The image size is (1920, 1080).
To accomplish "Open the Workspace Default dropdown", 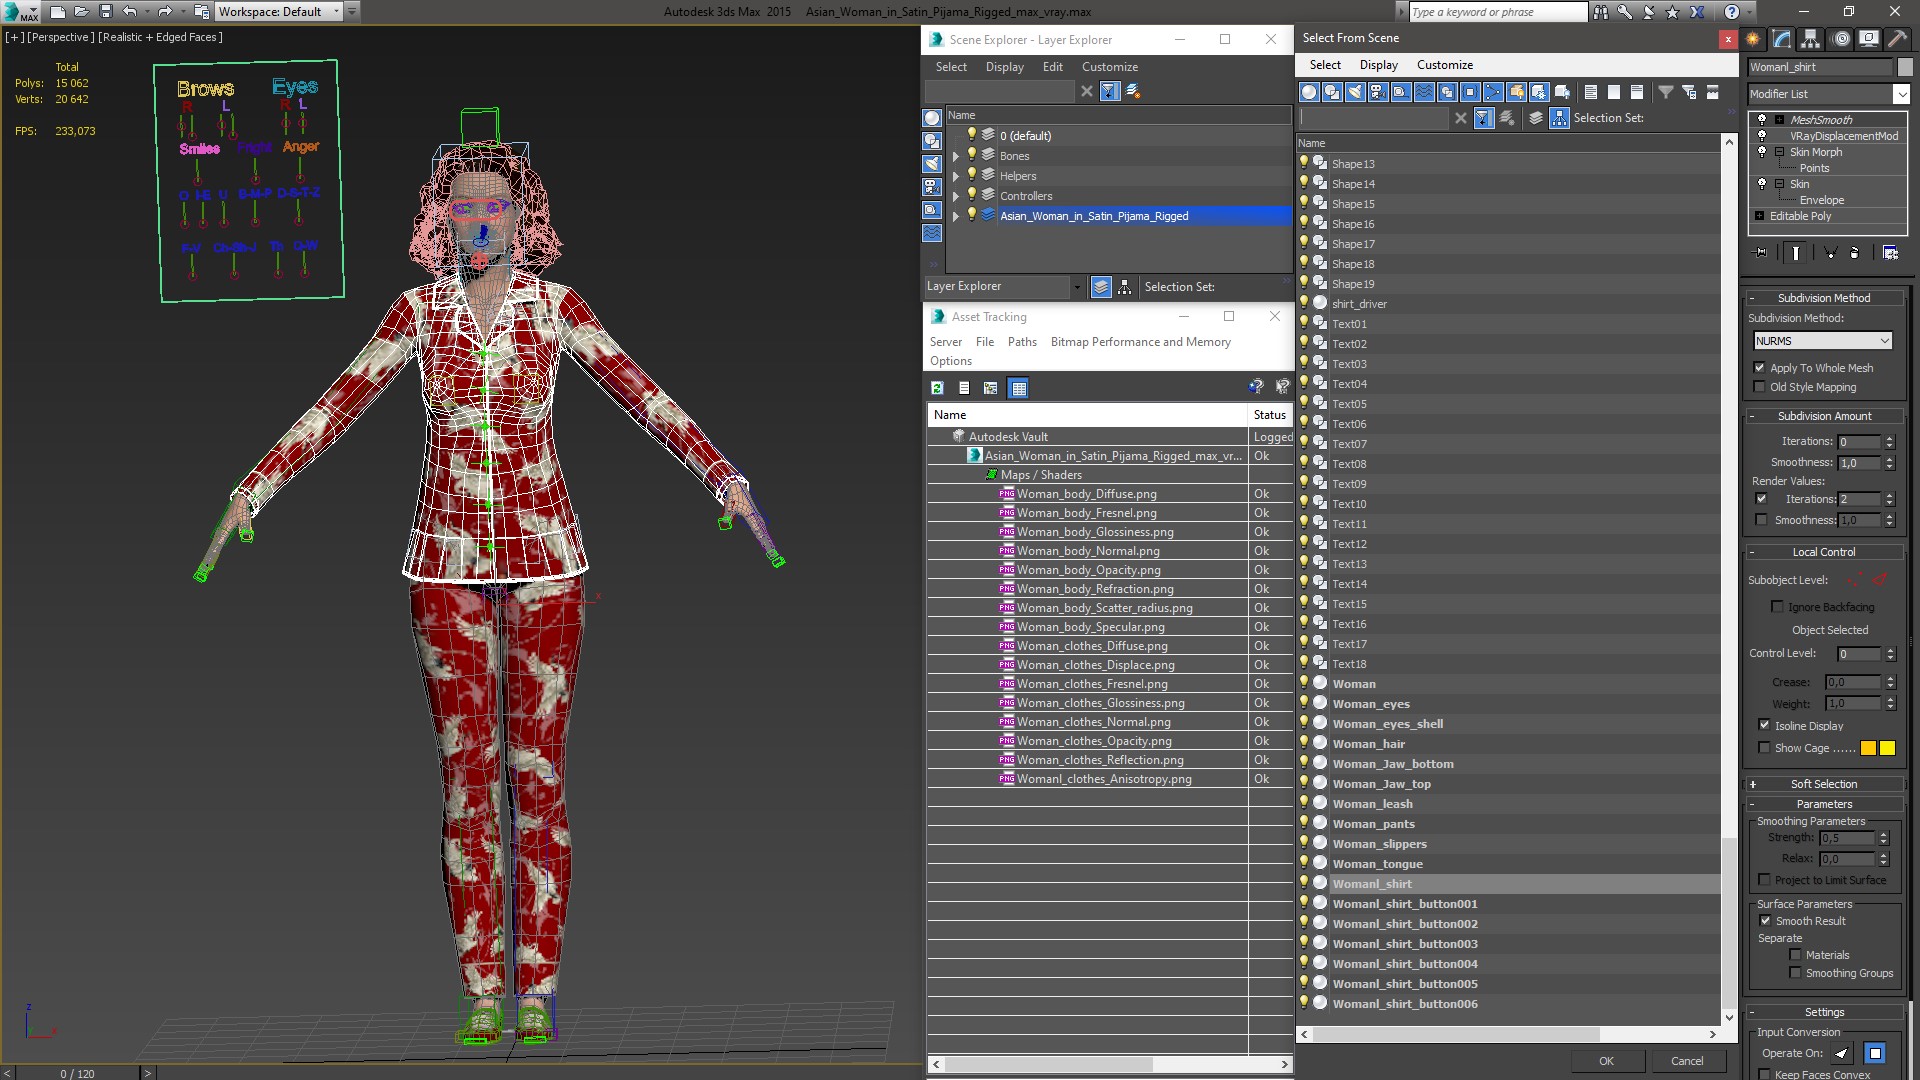I will pos(280,12).
